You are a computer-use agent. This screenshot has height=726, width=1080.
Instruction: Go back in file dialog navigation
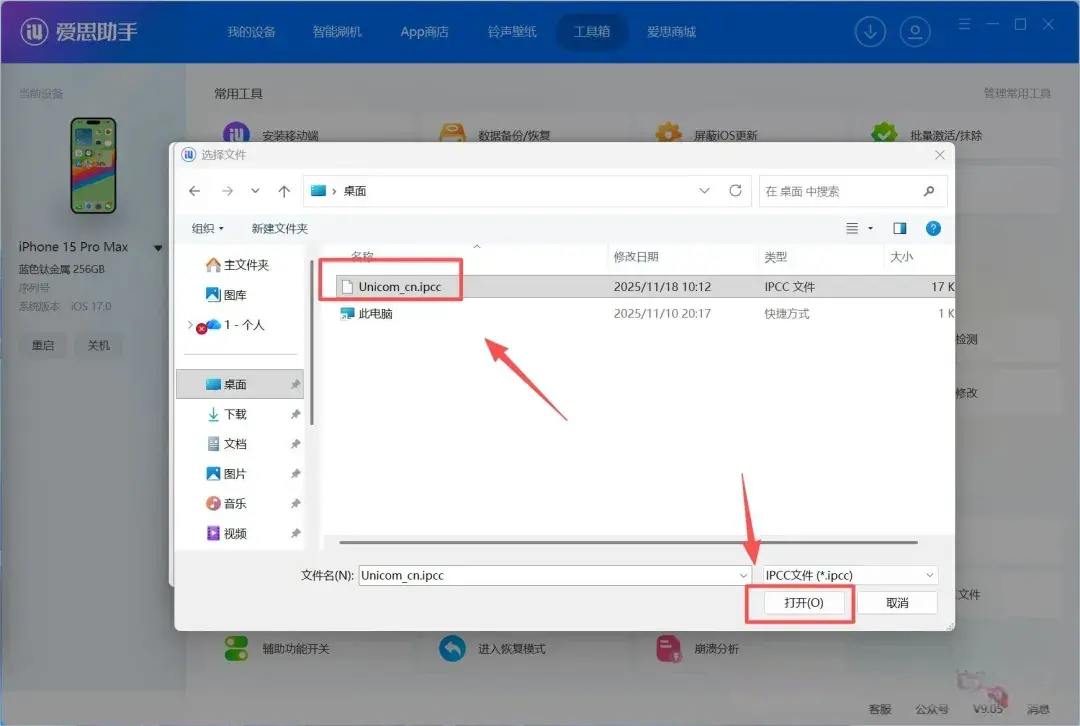(x=195, y=191)
